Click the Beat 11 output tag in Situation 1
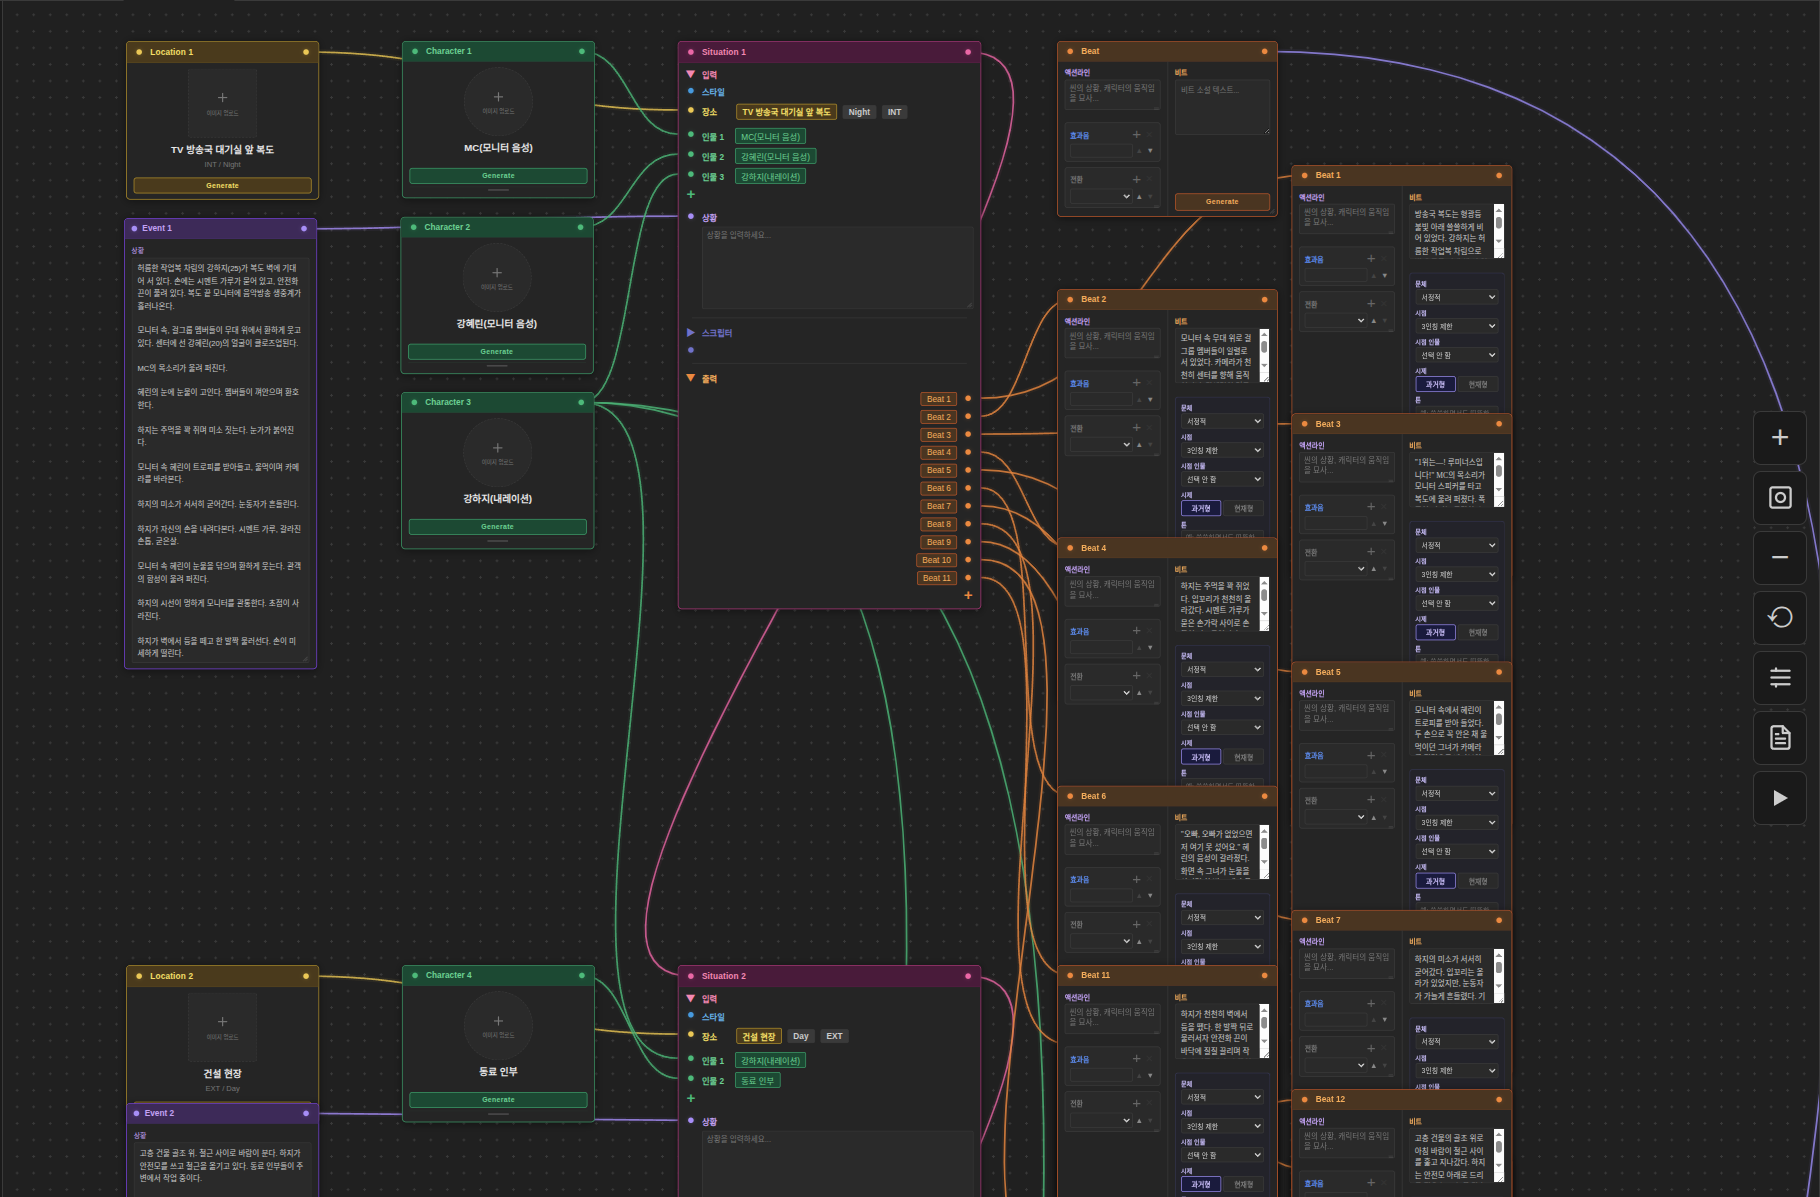This screenshot has width=1820, height=1197. [936, 578]
